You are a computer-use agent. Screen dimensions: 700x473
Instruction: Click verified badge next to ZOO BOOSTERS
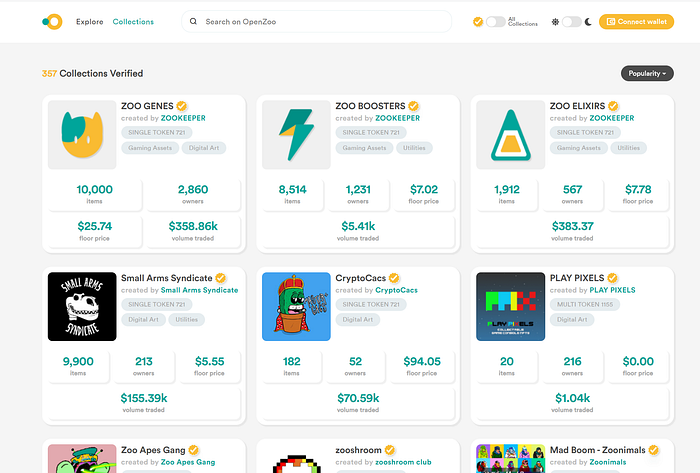point(413,106)
